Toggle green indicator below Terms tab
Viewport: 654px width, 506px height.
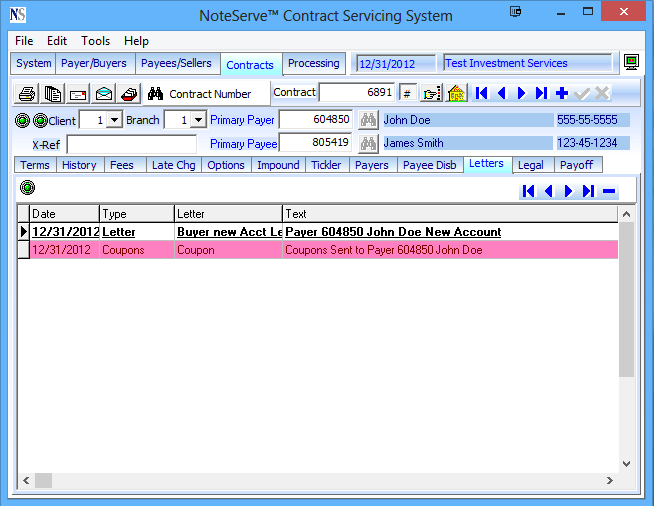click(x=26, y=187)
